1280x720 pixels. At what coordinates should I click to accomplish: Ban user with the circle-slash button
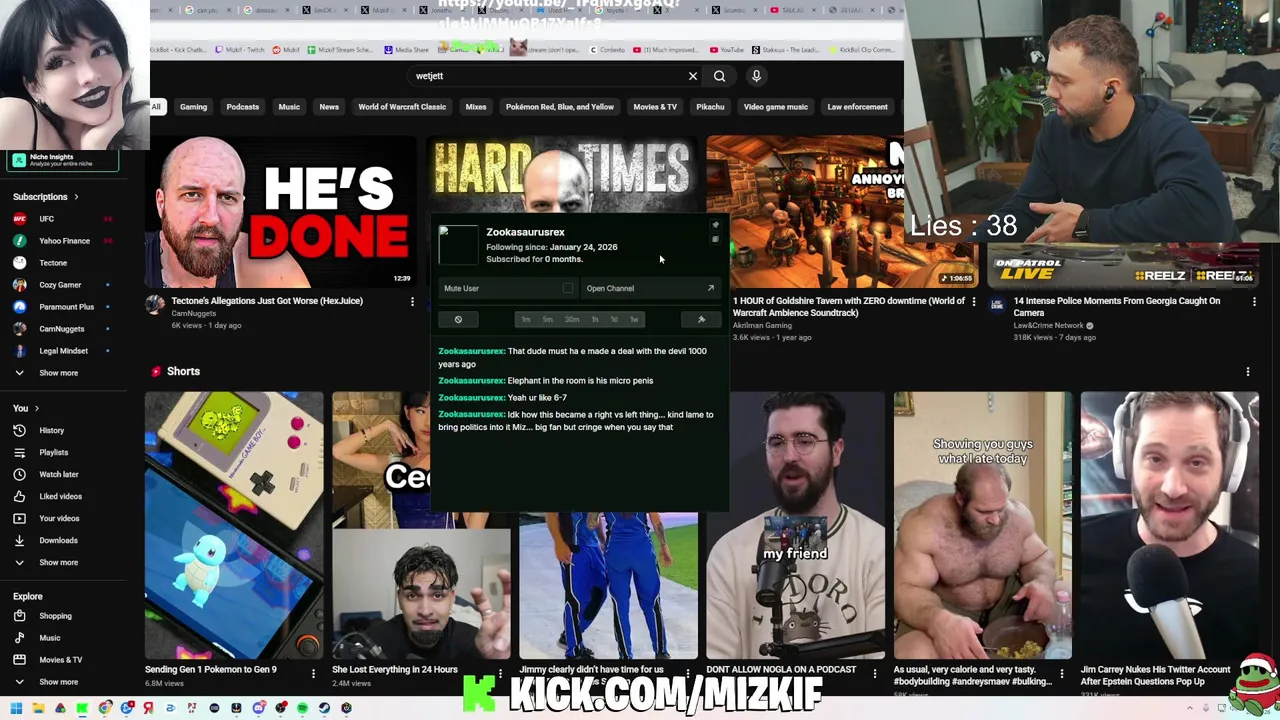pos(458,320)
